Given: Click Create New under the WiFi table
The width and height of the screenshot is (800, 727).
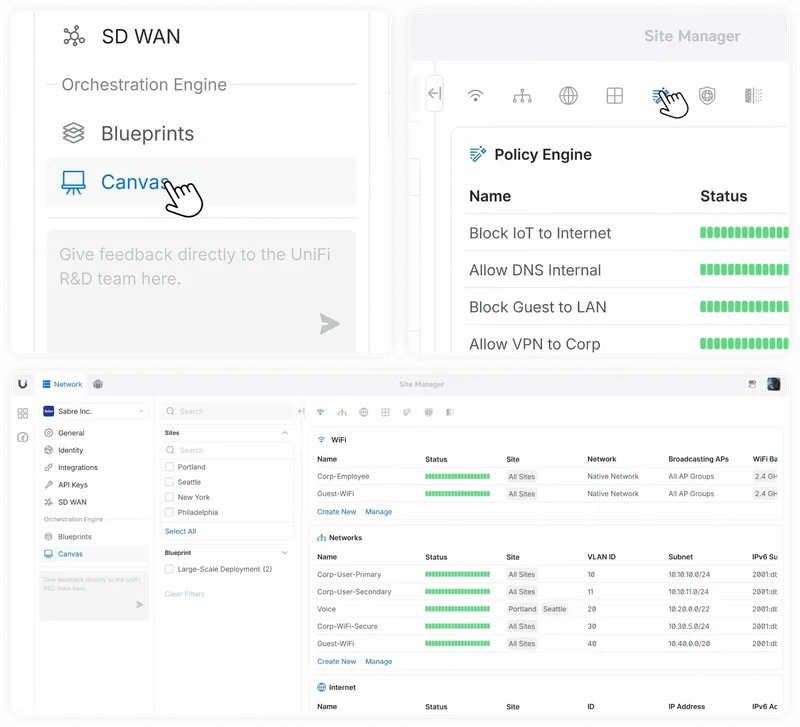Looking at the screenshot, I should (x=337, y=512).
